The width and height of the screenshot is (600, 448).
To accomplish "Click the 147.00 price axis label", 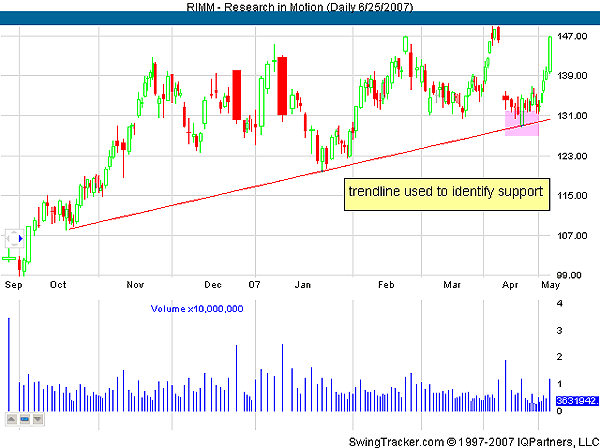I will coord(572,36).
